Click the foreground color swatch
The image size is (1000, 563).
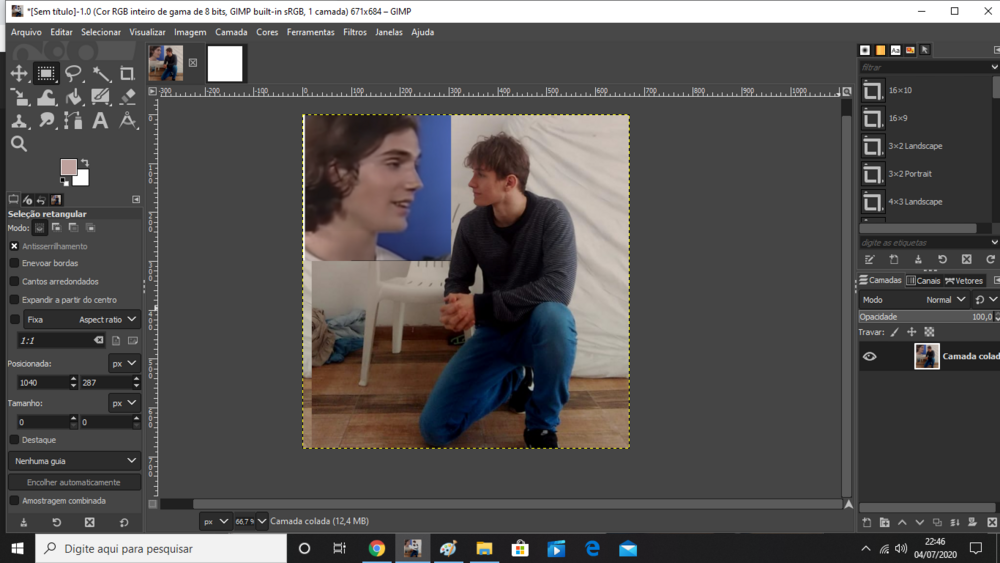tap(68, 167)
